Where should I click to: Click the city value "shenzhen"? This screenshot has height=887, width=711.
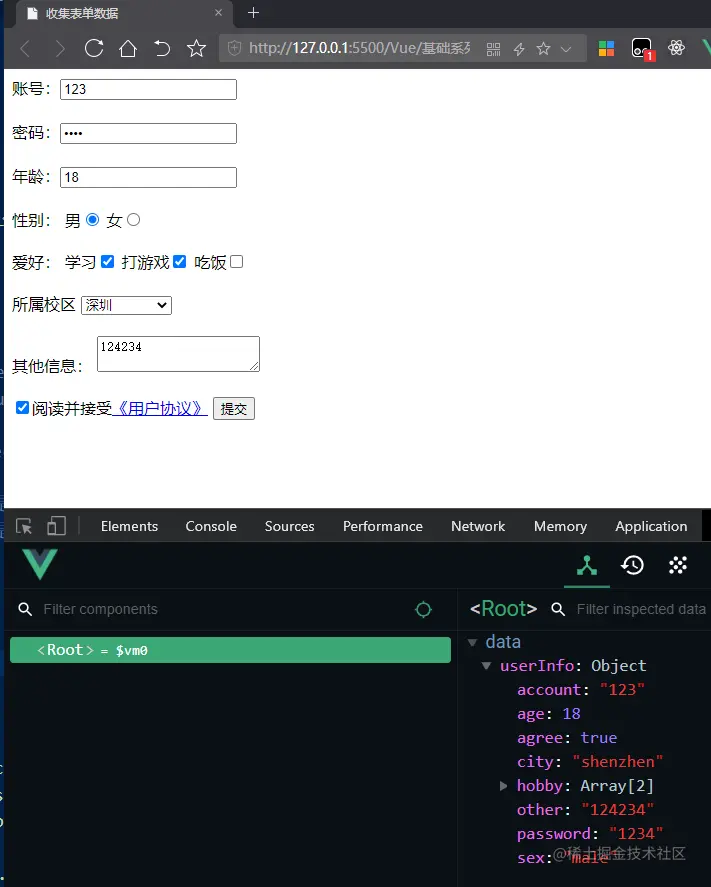[618, 761]
